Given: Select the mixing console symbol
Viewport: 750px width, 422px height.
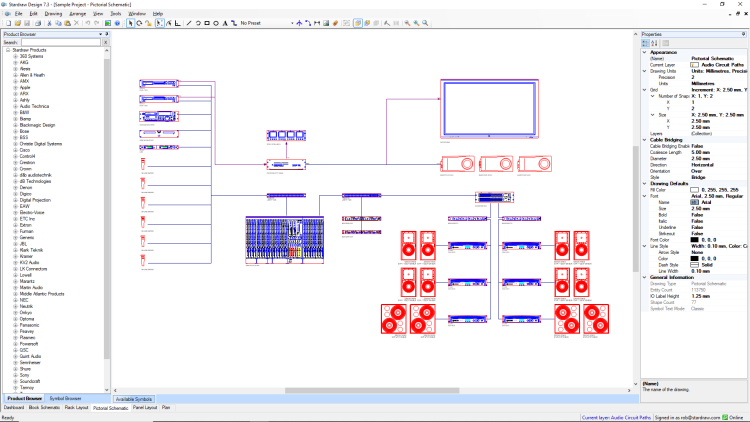Looking at the screenshot, I should click(285, 240).
